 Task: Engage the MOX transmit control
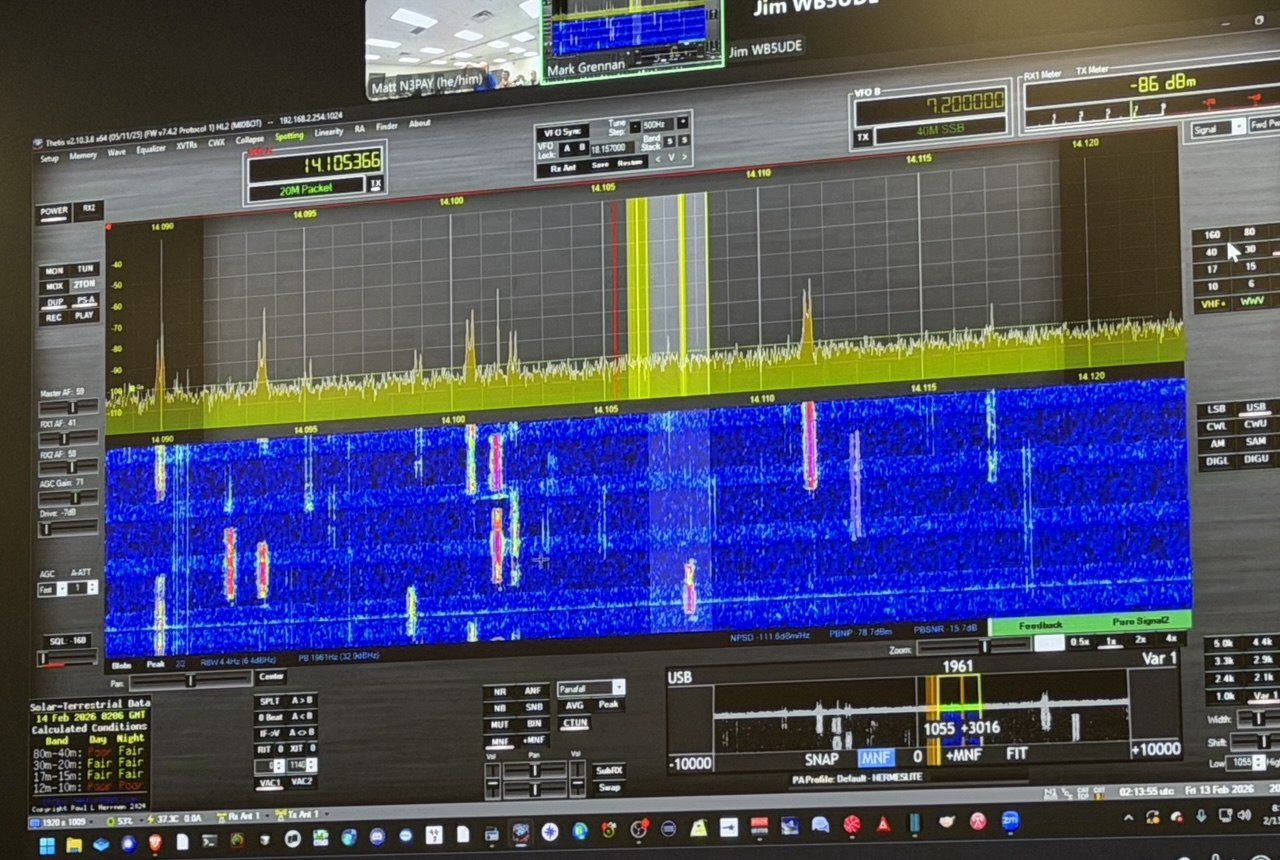54,285
